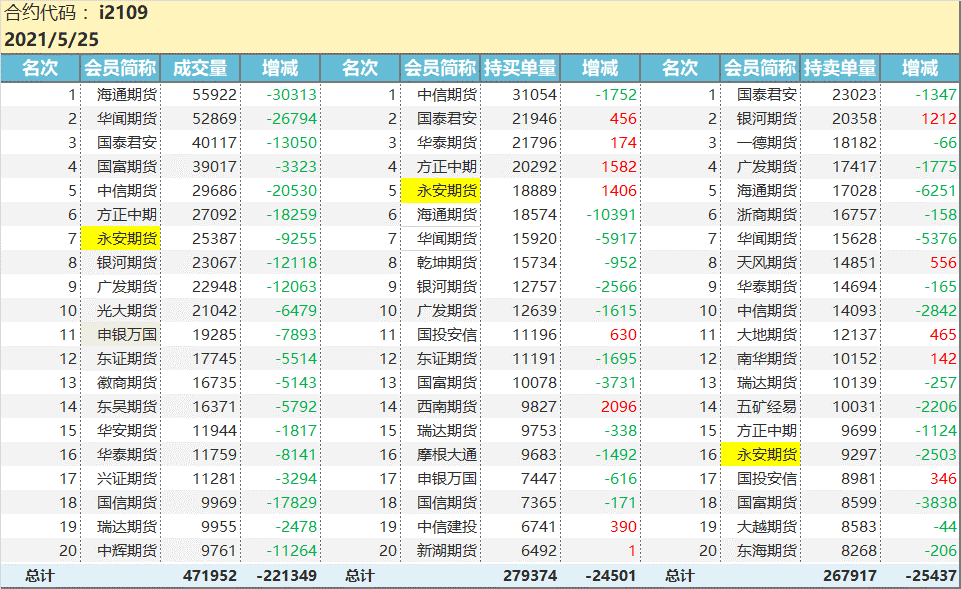Click the 华安期货 member cell

pos(127,431)
